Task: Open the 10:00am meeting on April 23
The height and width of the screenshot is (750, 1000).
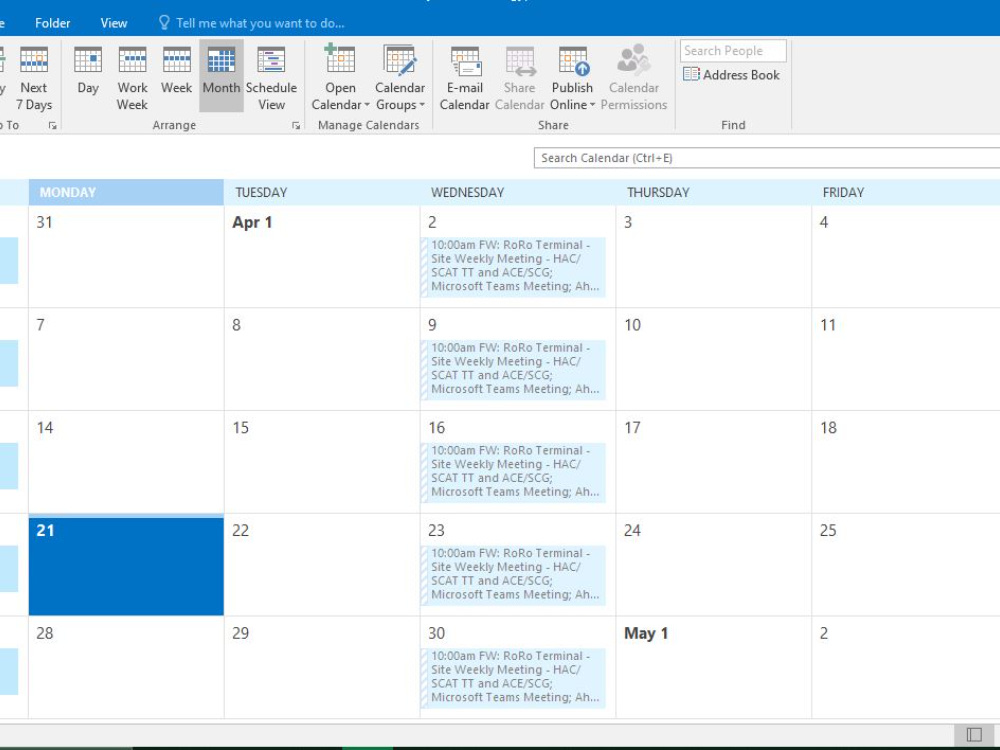Action: tap(513, 574)
